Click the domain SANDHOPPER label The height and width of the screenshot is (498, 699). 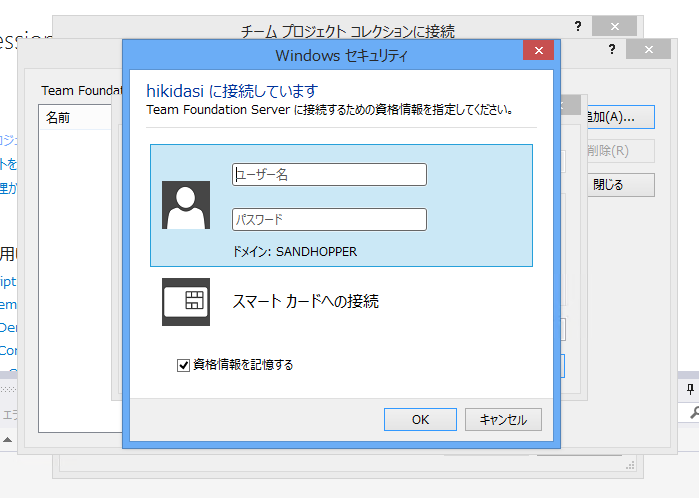[295, 252]
